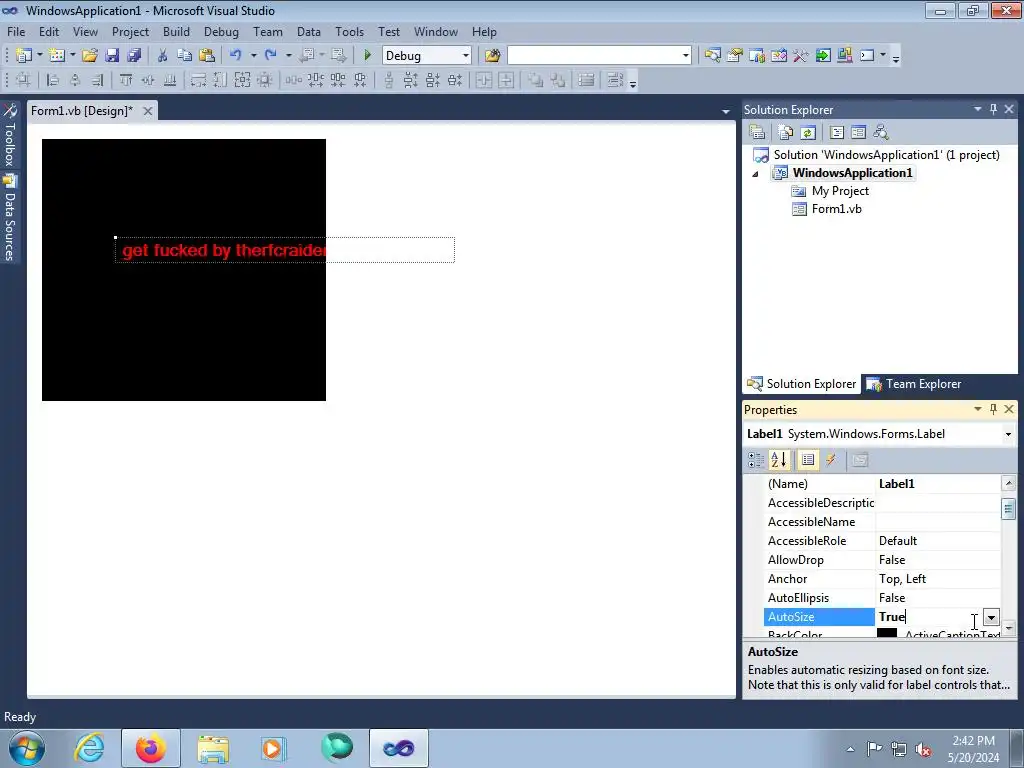Viewport: 1024px width, 768px height.
Task: Open the Project menu
Action: pyautogui.click(x=130, y=31)
